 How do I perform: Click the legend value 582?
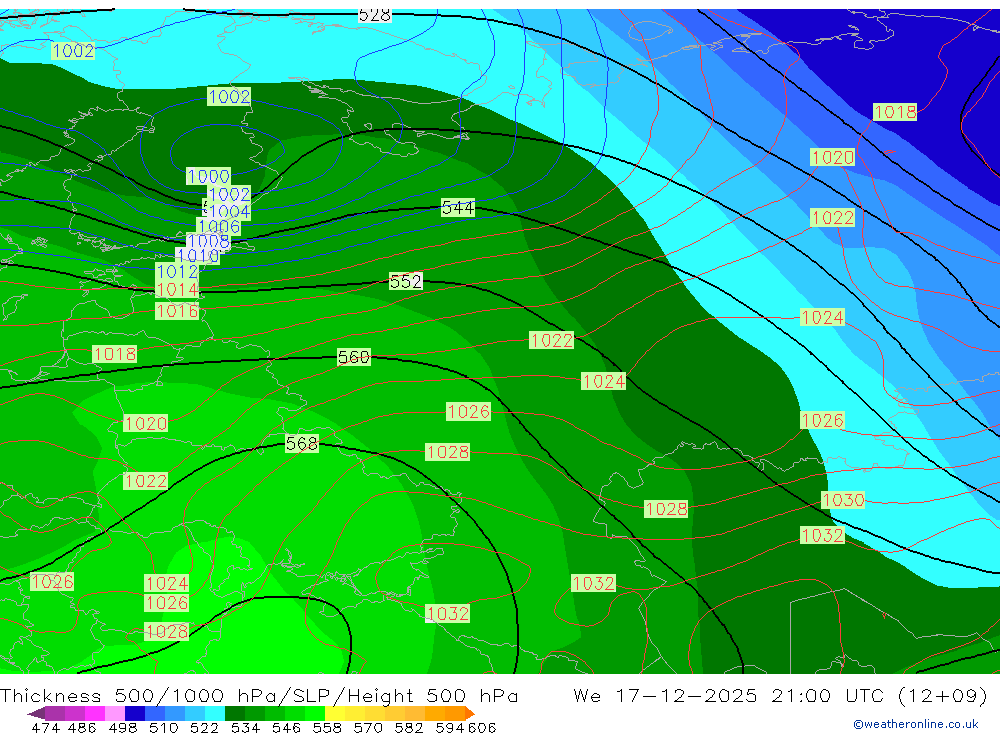(x=409, y=727)
